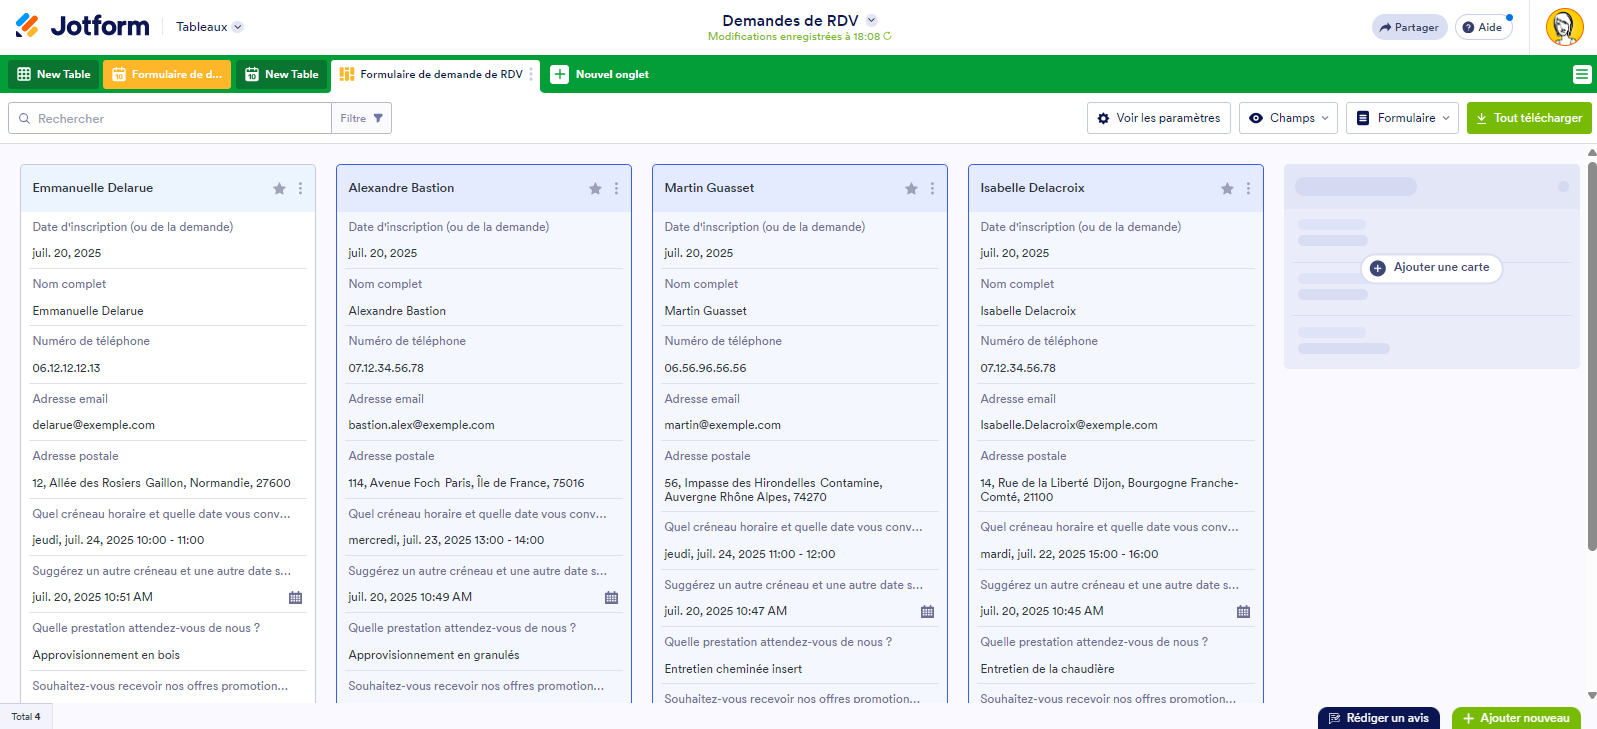
Task: Switch to the first New Table tab
Action: (x=54, y=74)
